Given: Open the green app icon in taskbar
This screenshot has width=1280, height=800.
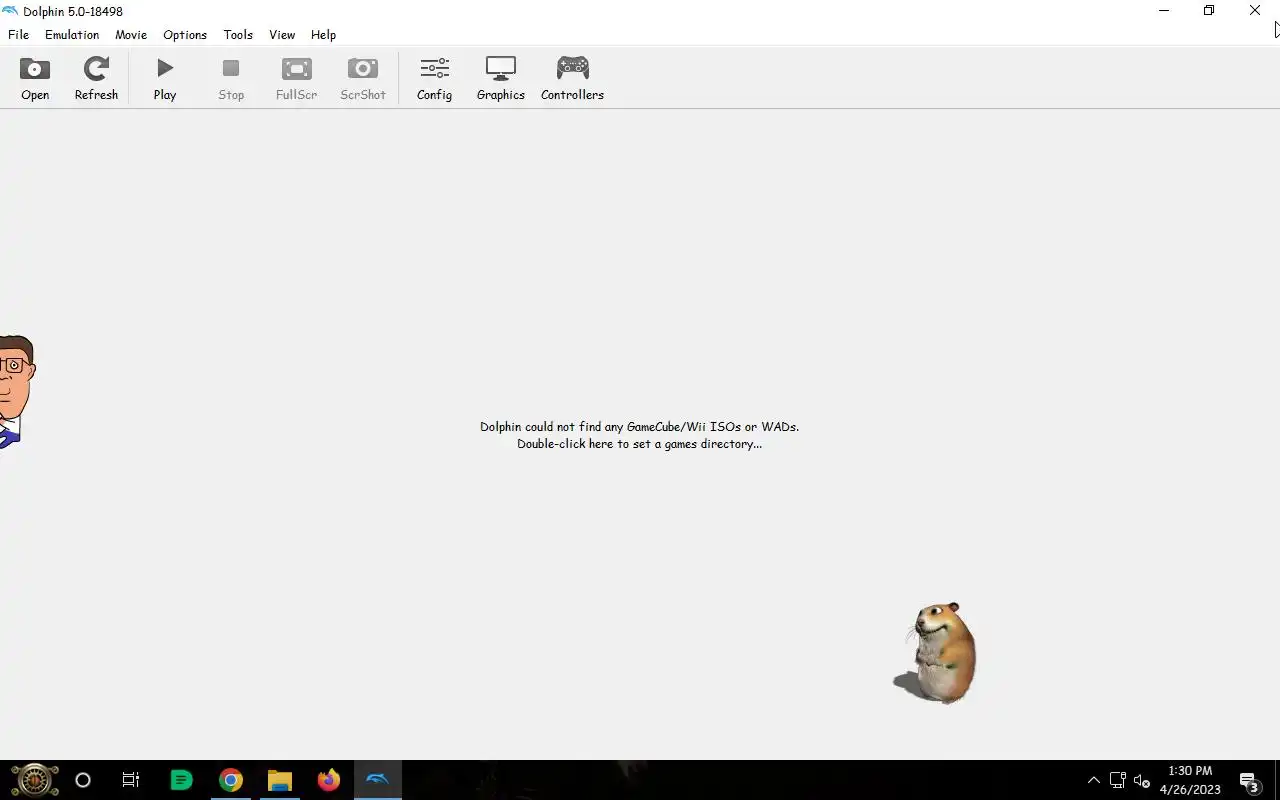Looking at the screenshot, I should point(181,780).
